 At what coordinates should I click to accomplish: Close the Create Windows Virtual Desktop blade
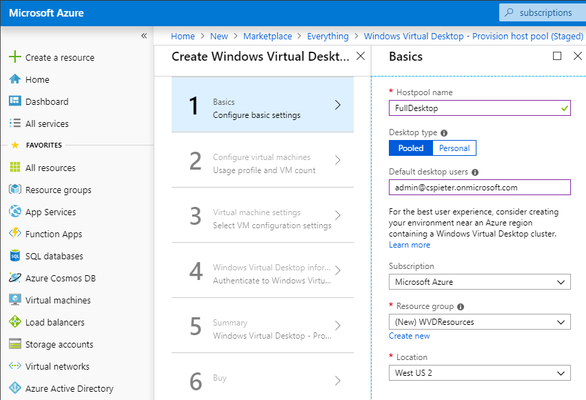(360, 56)
